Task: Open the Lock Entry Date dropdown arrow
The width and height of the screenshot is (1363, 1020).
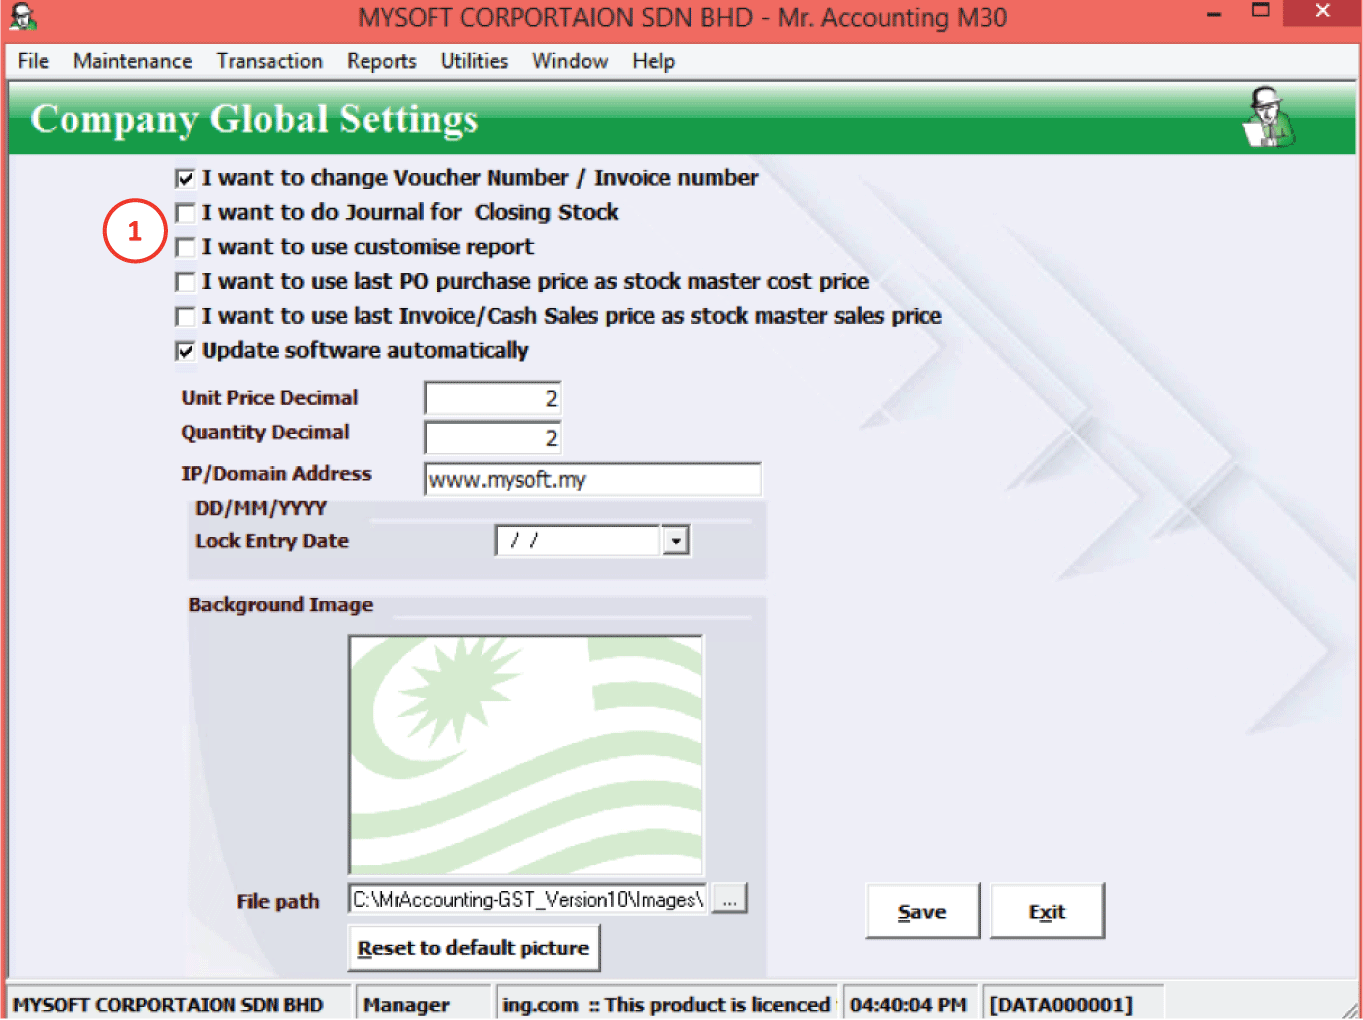Action: (x=676, y=541)
